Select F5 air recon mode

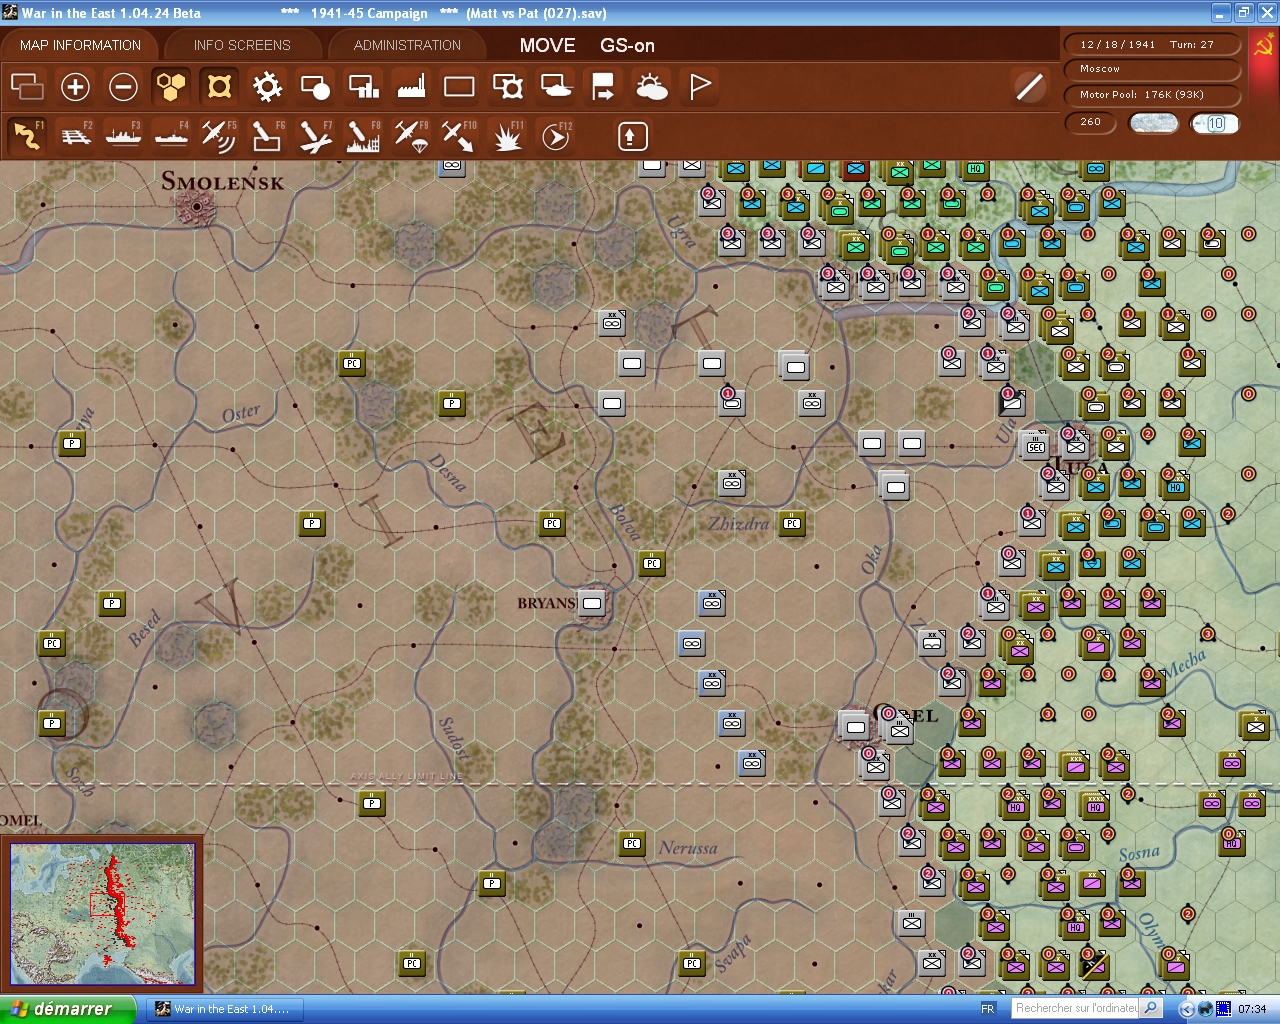[x=219, y=135]
